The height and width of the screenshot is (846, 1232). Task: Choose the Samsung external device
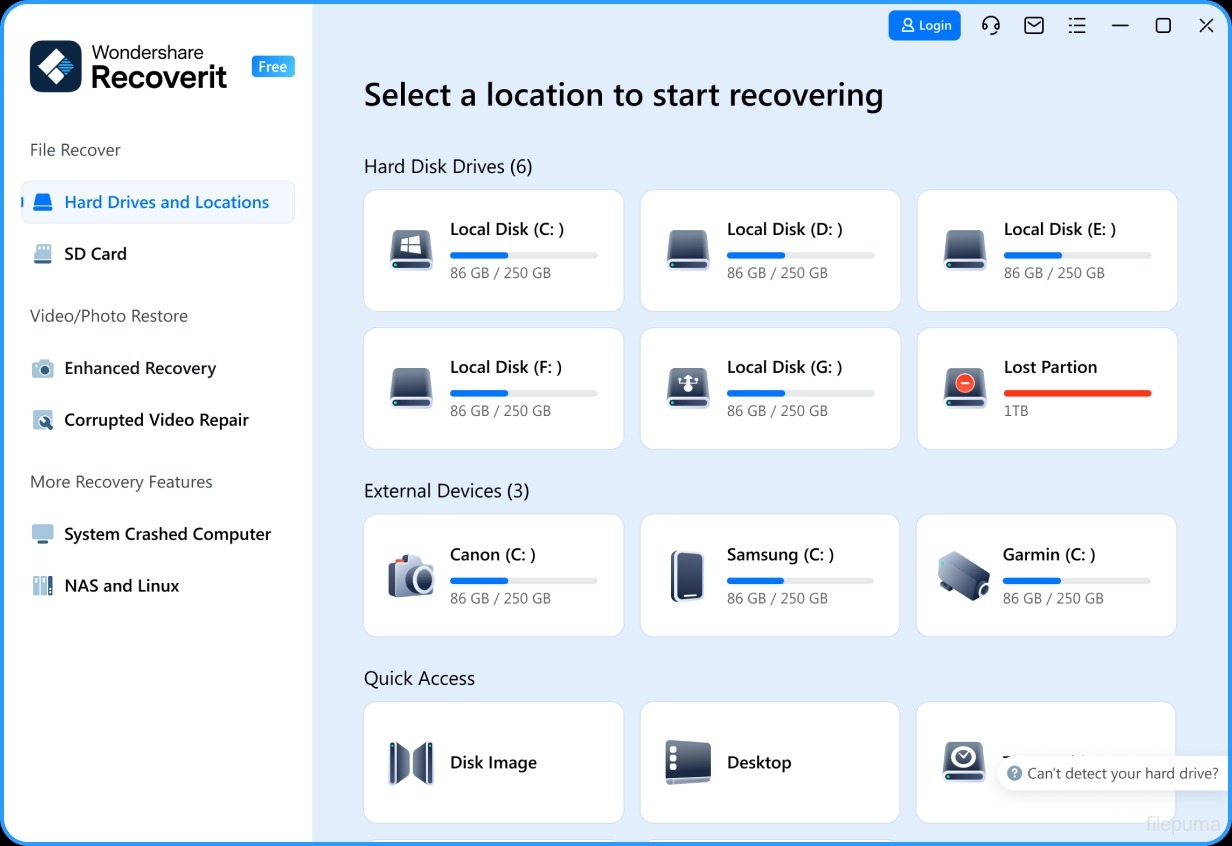(769, 575)
